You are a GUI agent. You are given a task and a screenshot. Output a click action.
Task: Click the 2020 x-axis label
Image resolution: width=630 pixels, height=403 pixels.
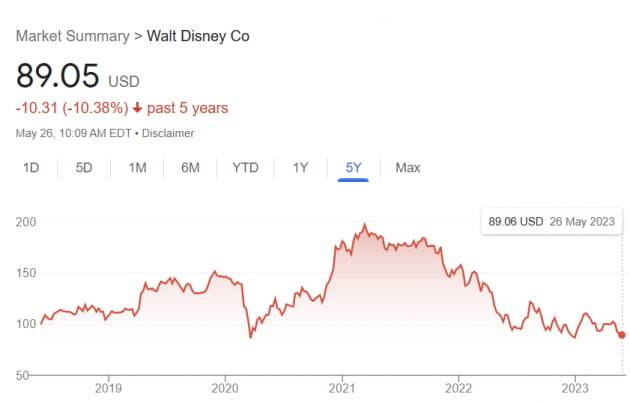click(x=225, y=387)
